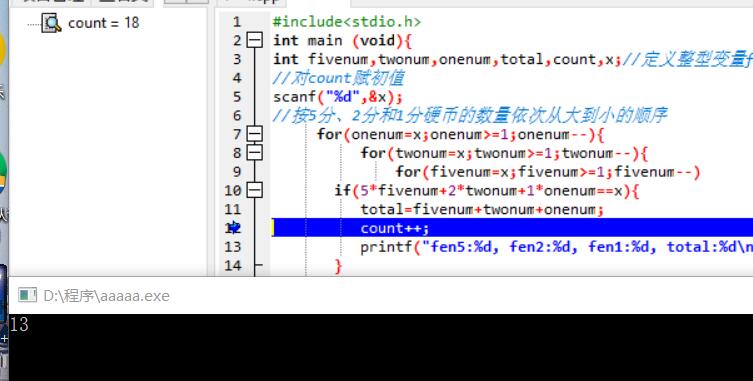Click the 'for(onenum=x;onenum>=1;onenum--){' line
The width and height of the screenshot is (753, 381).
pyautogui.click(x=460, y=135)
